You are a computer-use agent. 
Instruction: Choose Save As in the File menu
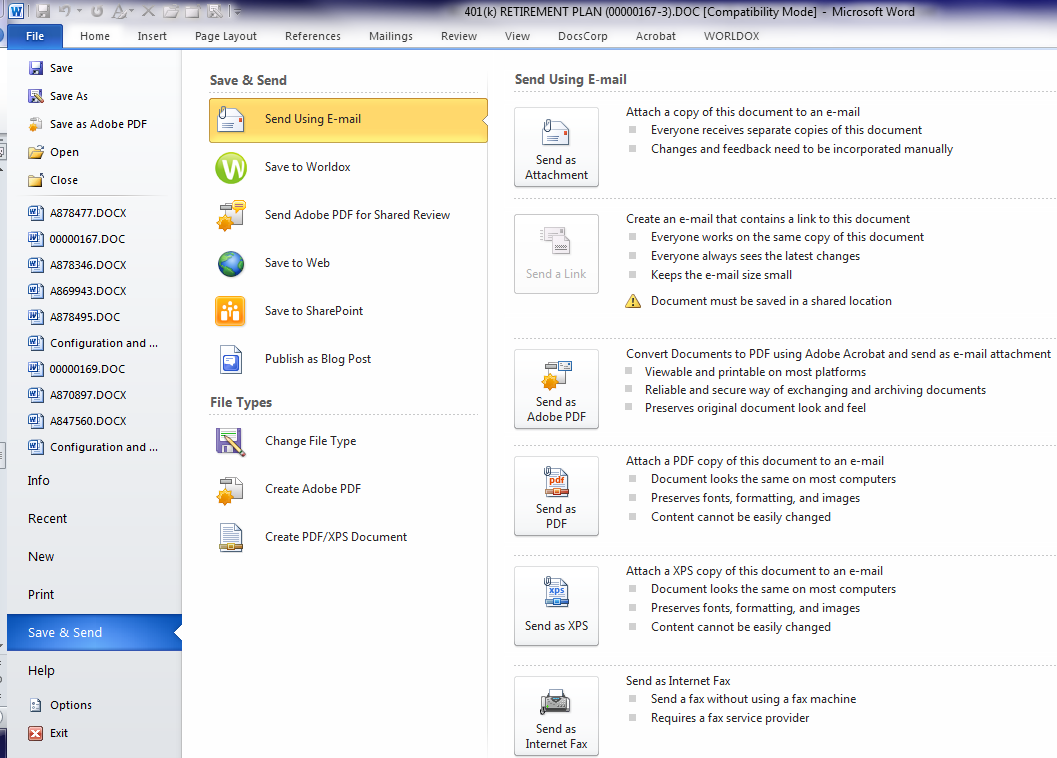pos(59,96)
